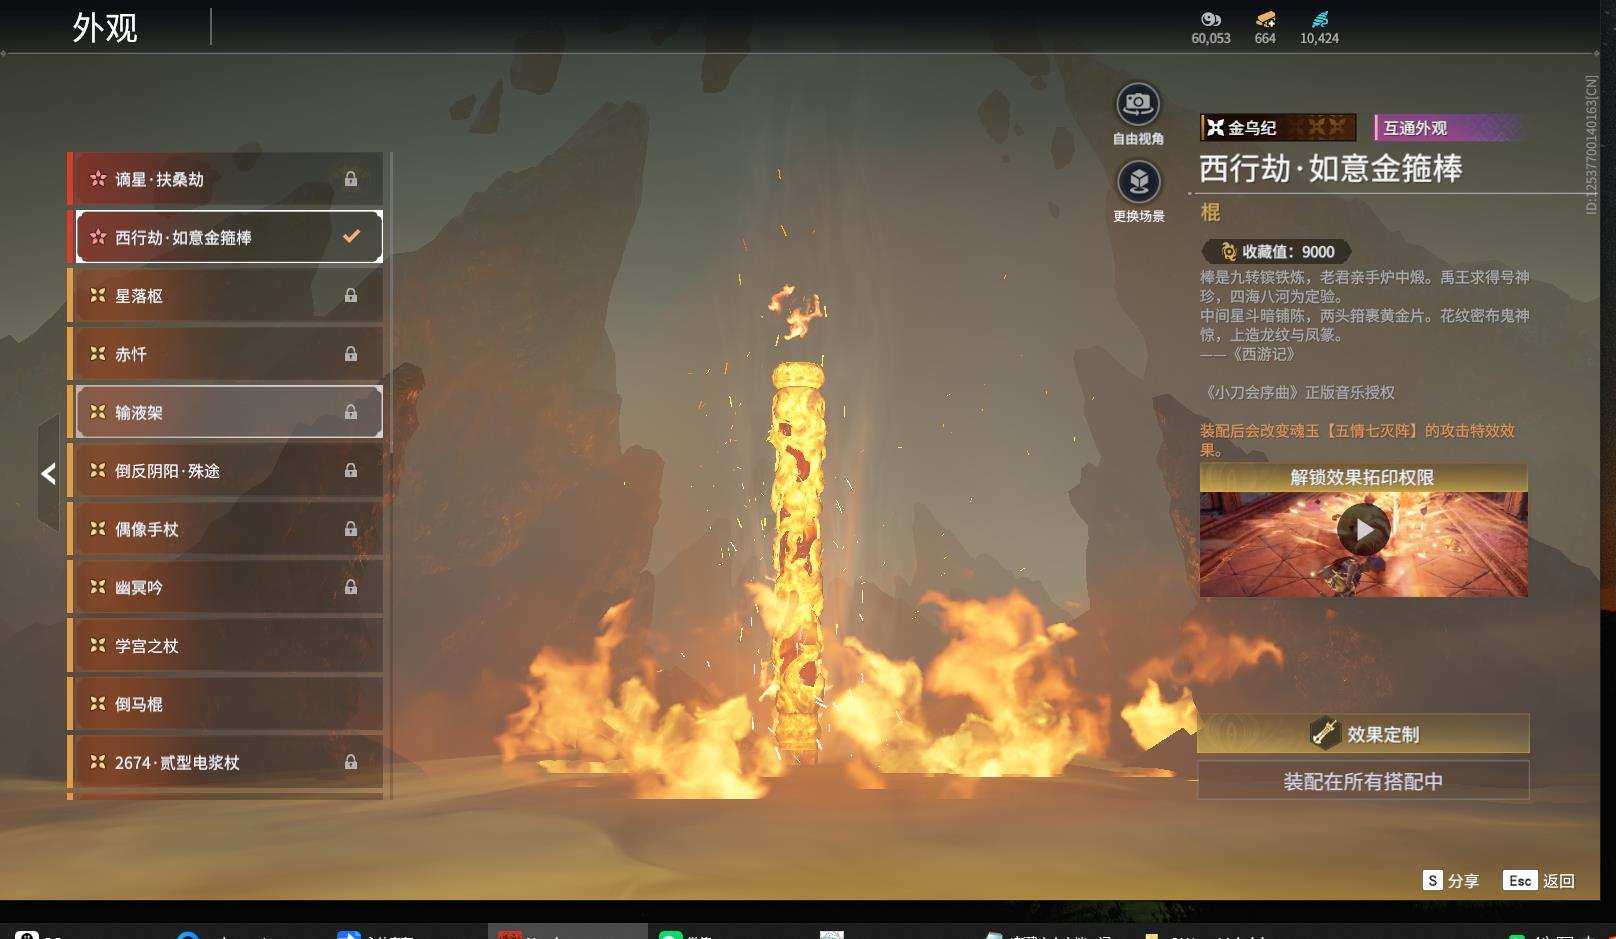
Task: Play the effect preview video
Action: (1363, 530)
